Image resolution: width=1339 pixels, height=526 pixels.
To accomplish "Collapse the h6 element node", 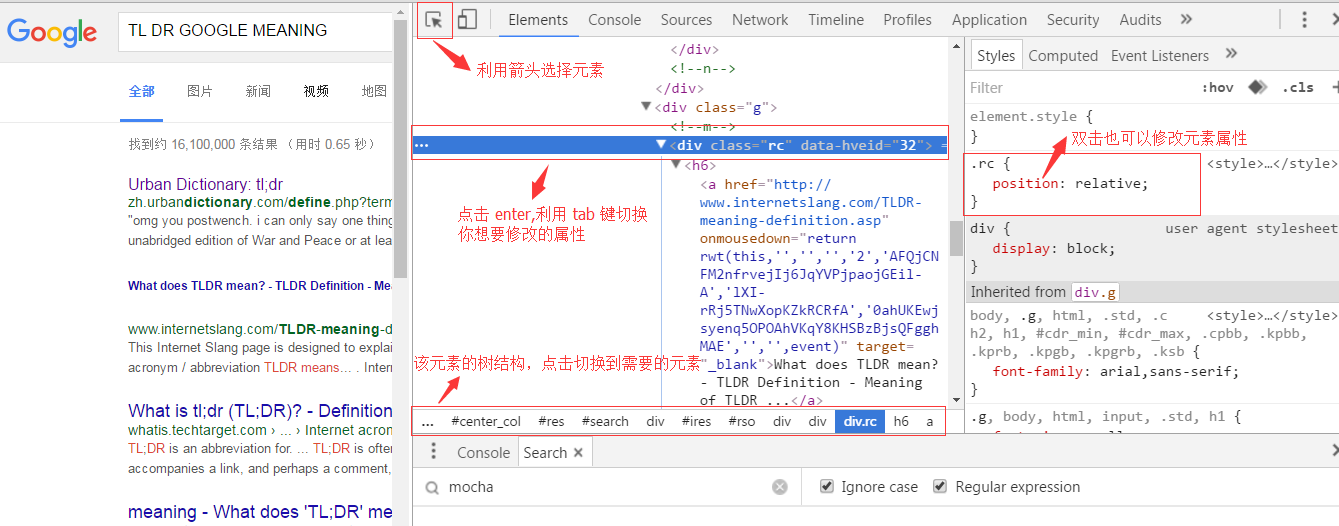I will coord(675,165).
